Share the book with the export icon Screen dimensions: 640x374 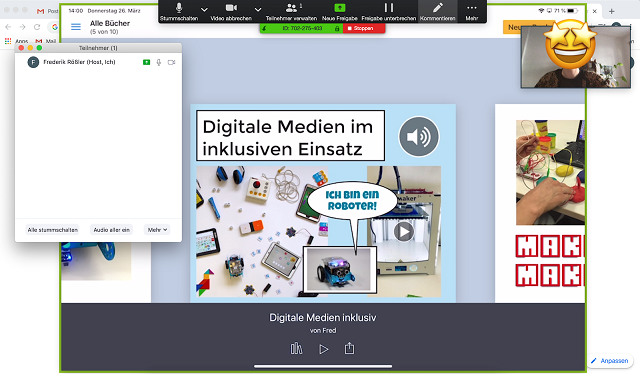point(349,348)
